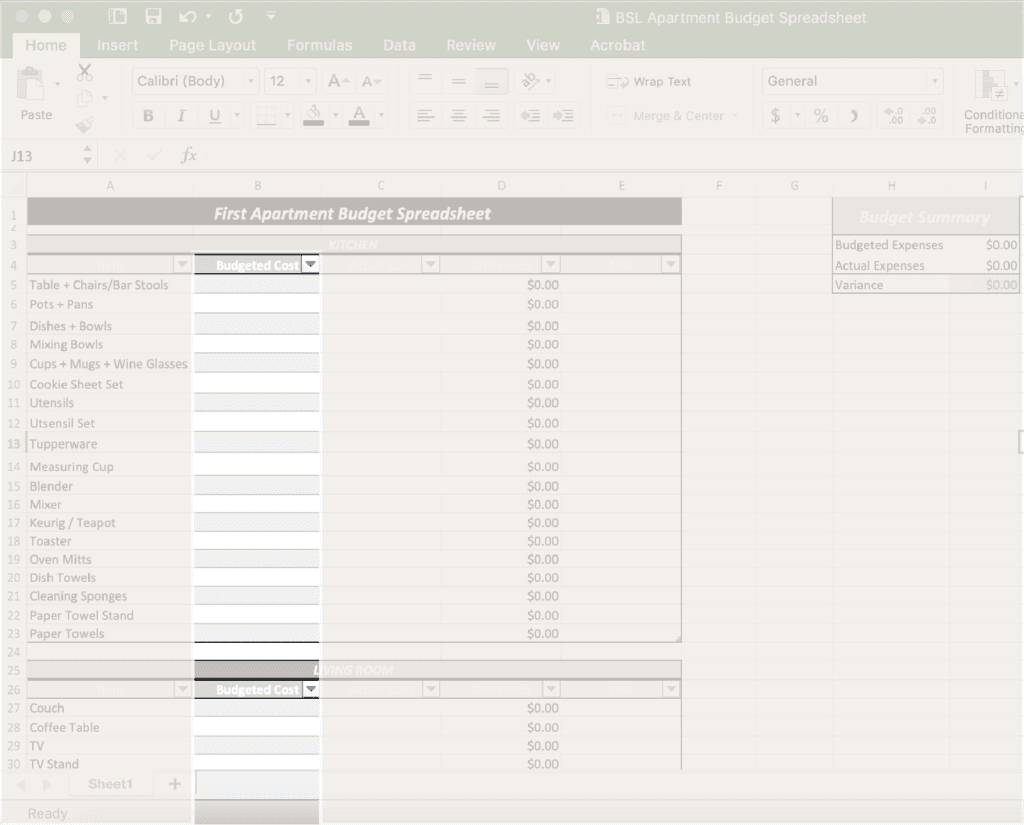Toggle Bold formatting
1024x825 pixels.
click(149, 116)
